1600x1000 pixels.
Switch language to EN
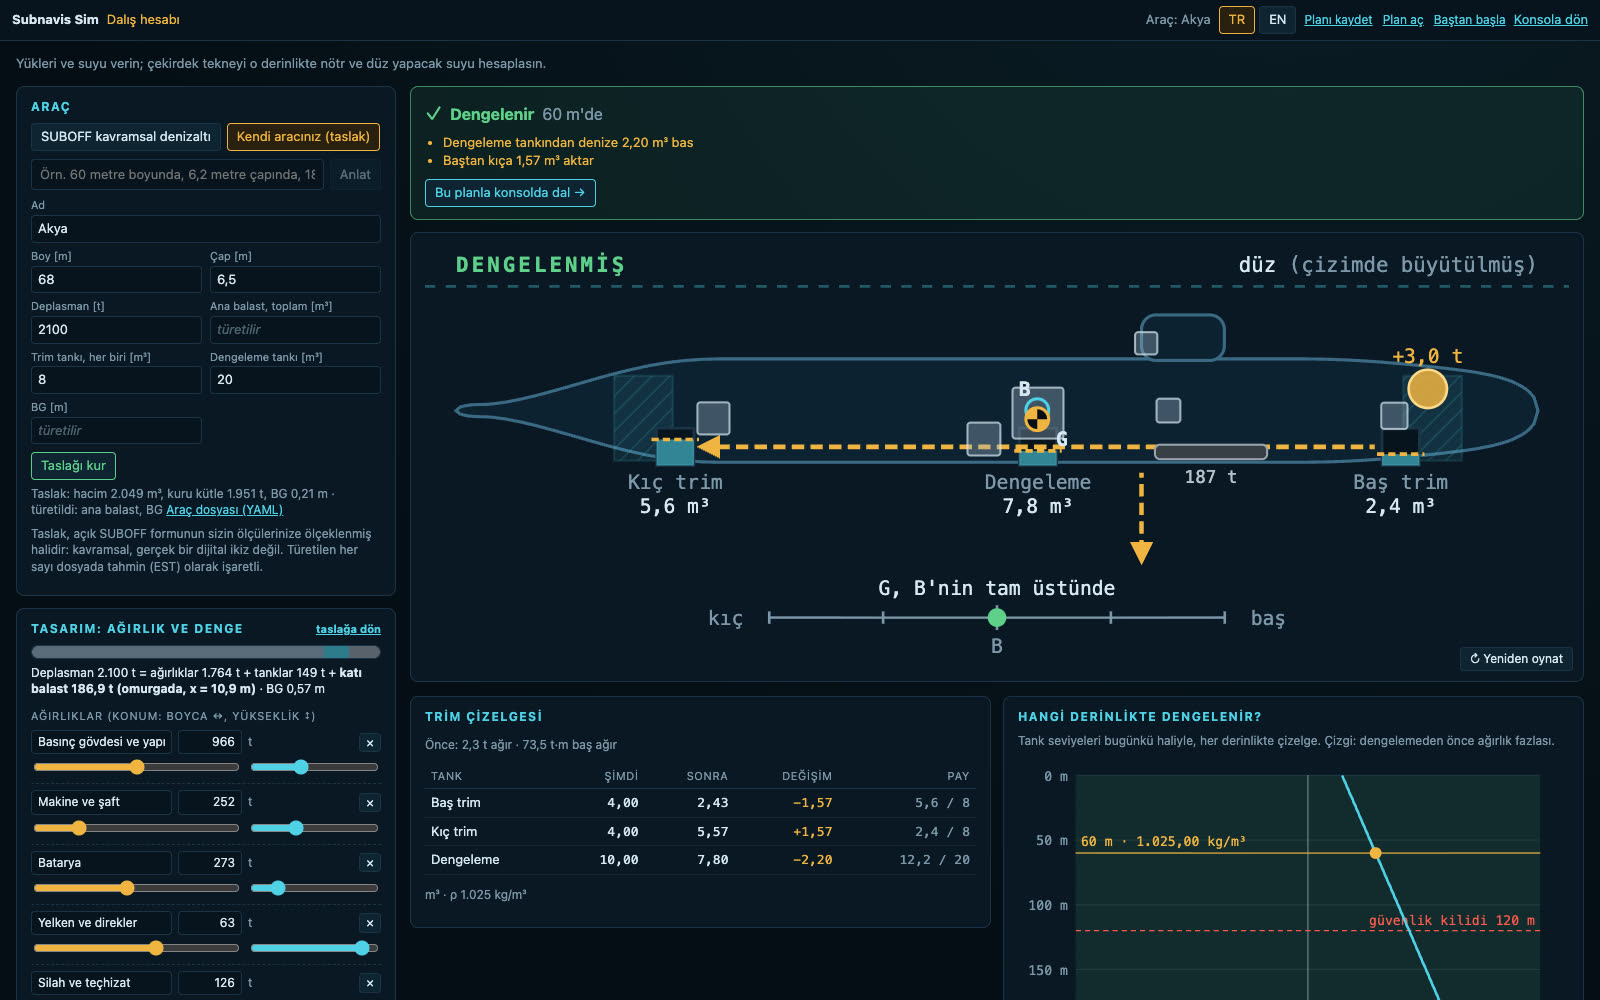[x=1277, y=20]
